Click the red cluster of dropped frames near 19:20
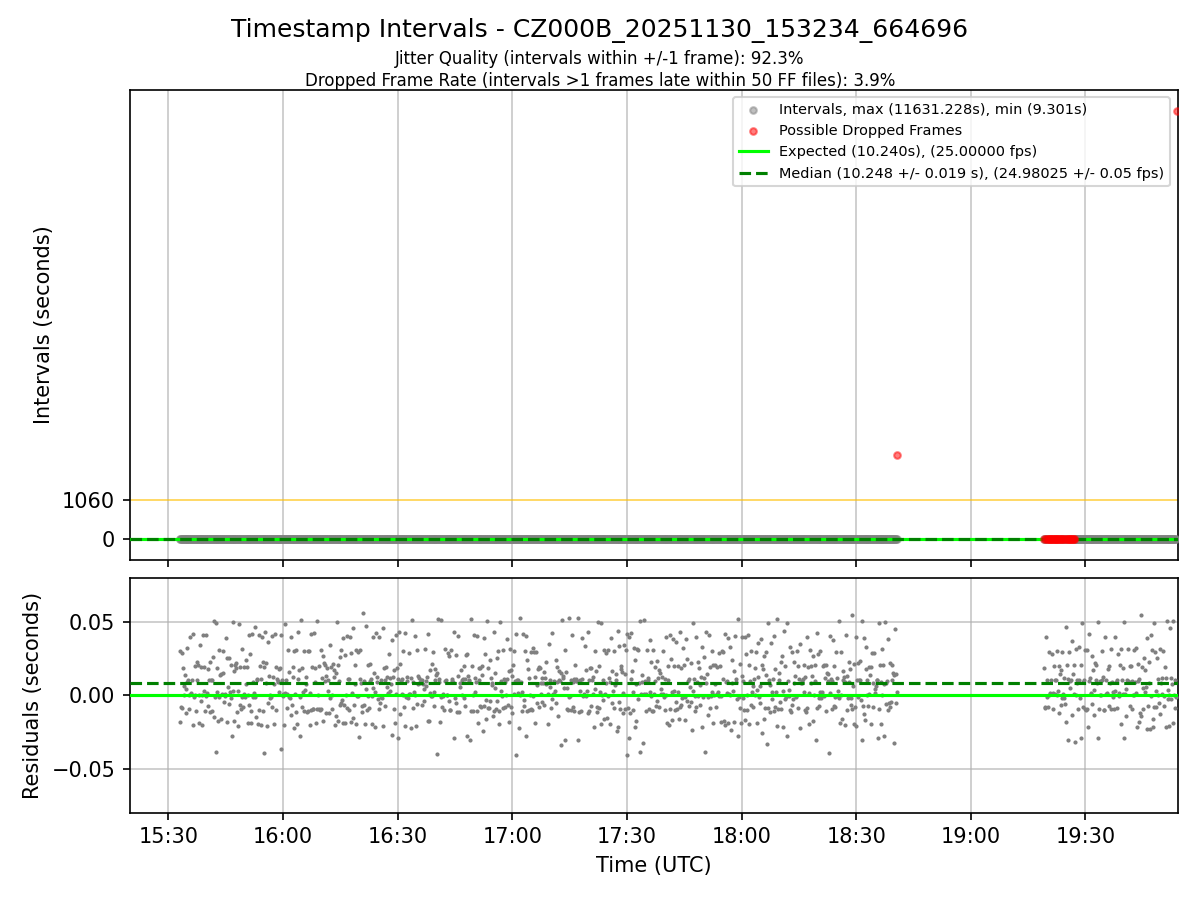The width and height of the screenshot is (1200, 900). [1059, 539]
